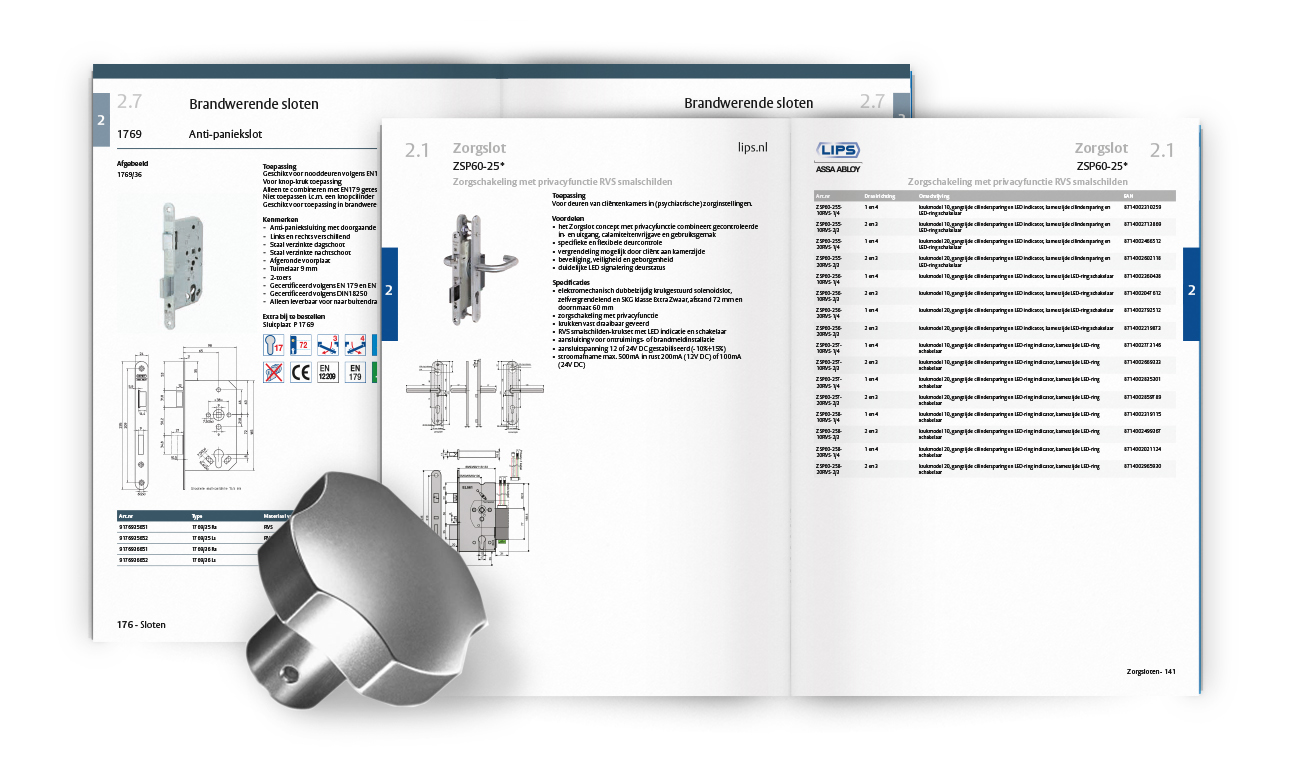This screenshot has width=1300, height=760.
Task: Click the backset icon labeled 72
Action: [x=301, y=346]
